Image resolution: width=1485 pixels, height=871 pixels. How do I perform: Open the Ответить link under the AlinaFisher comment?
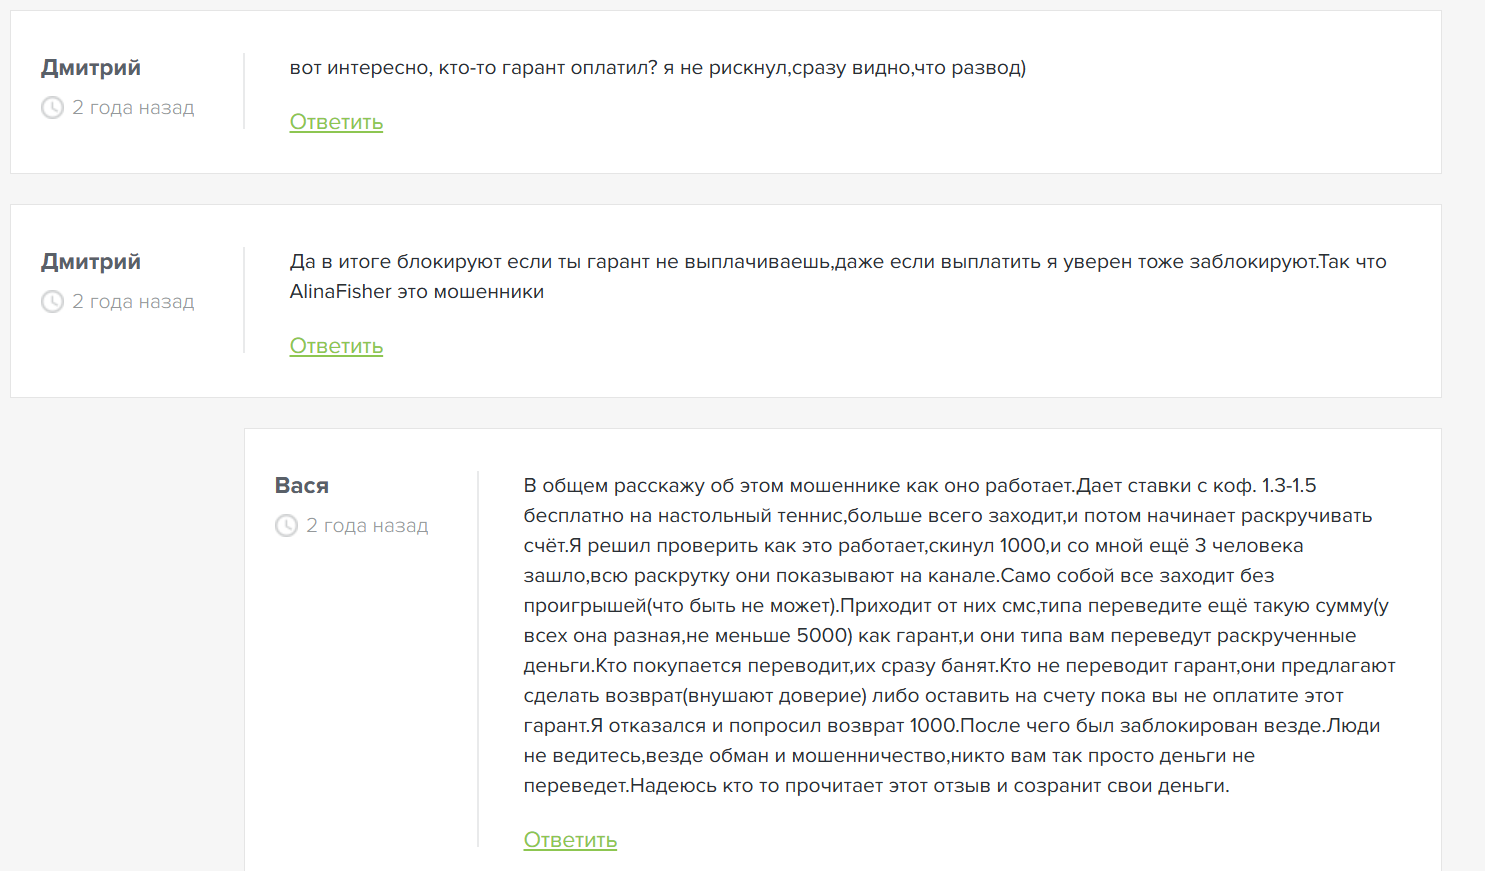[x=336, y=346]
